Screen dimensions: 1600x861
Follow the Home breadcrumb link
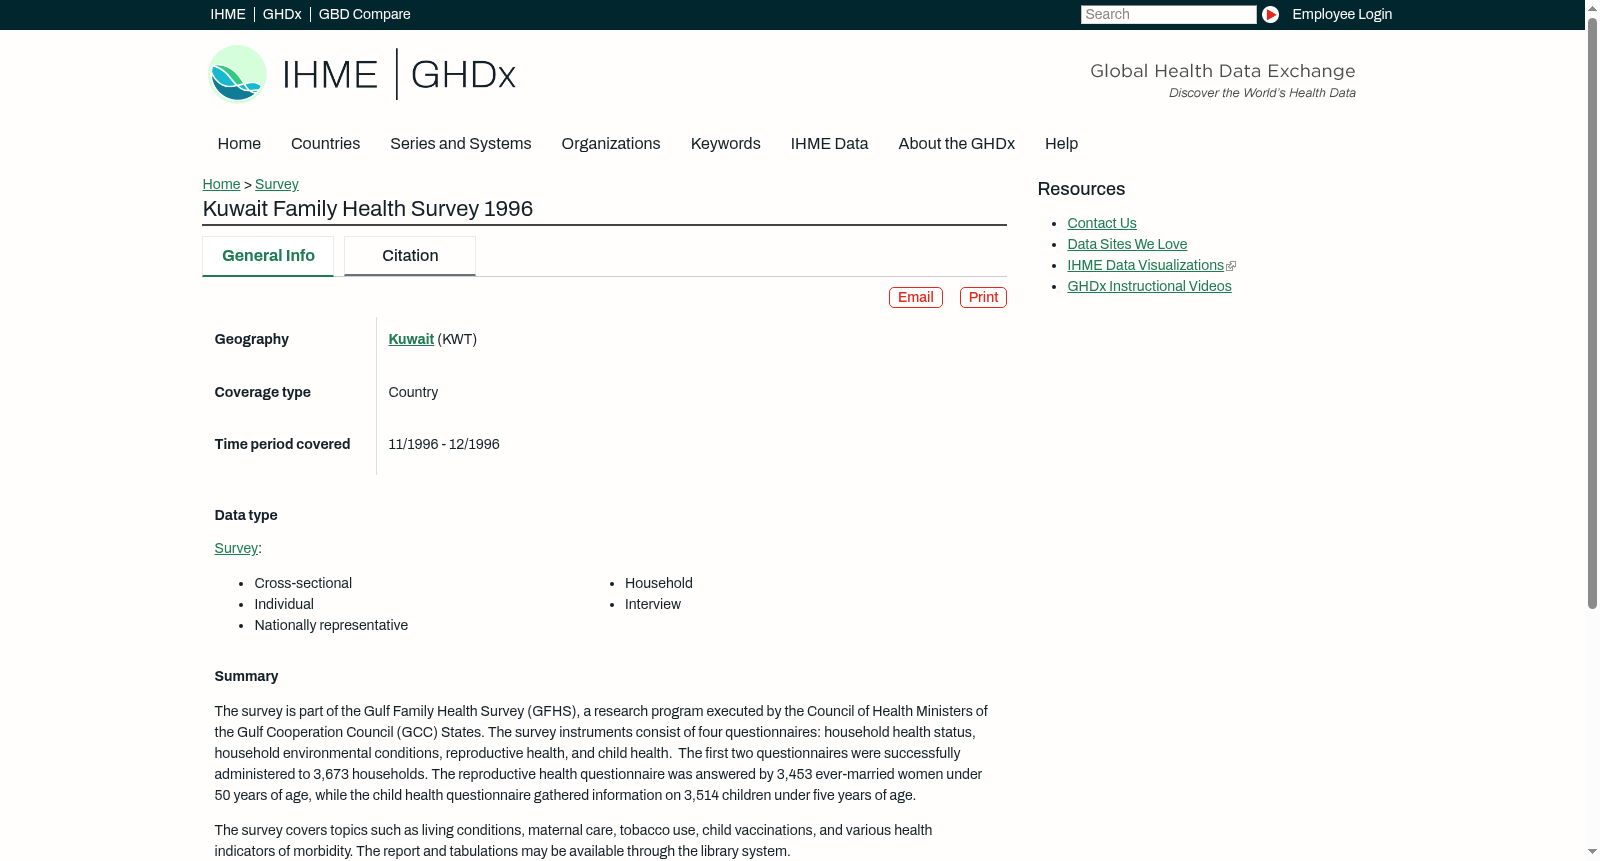[x=221, y=184]
